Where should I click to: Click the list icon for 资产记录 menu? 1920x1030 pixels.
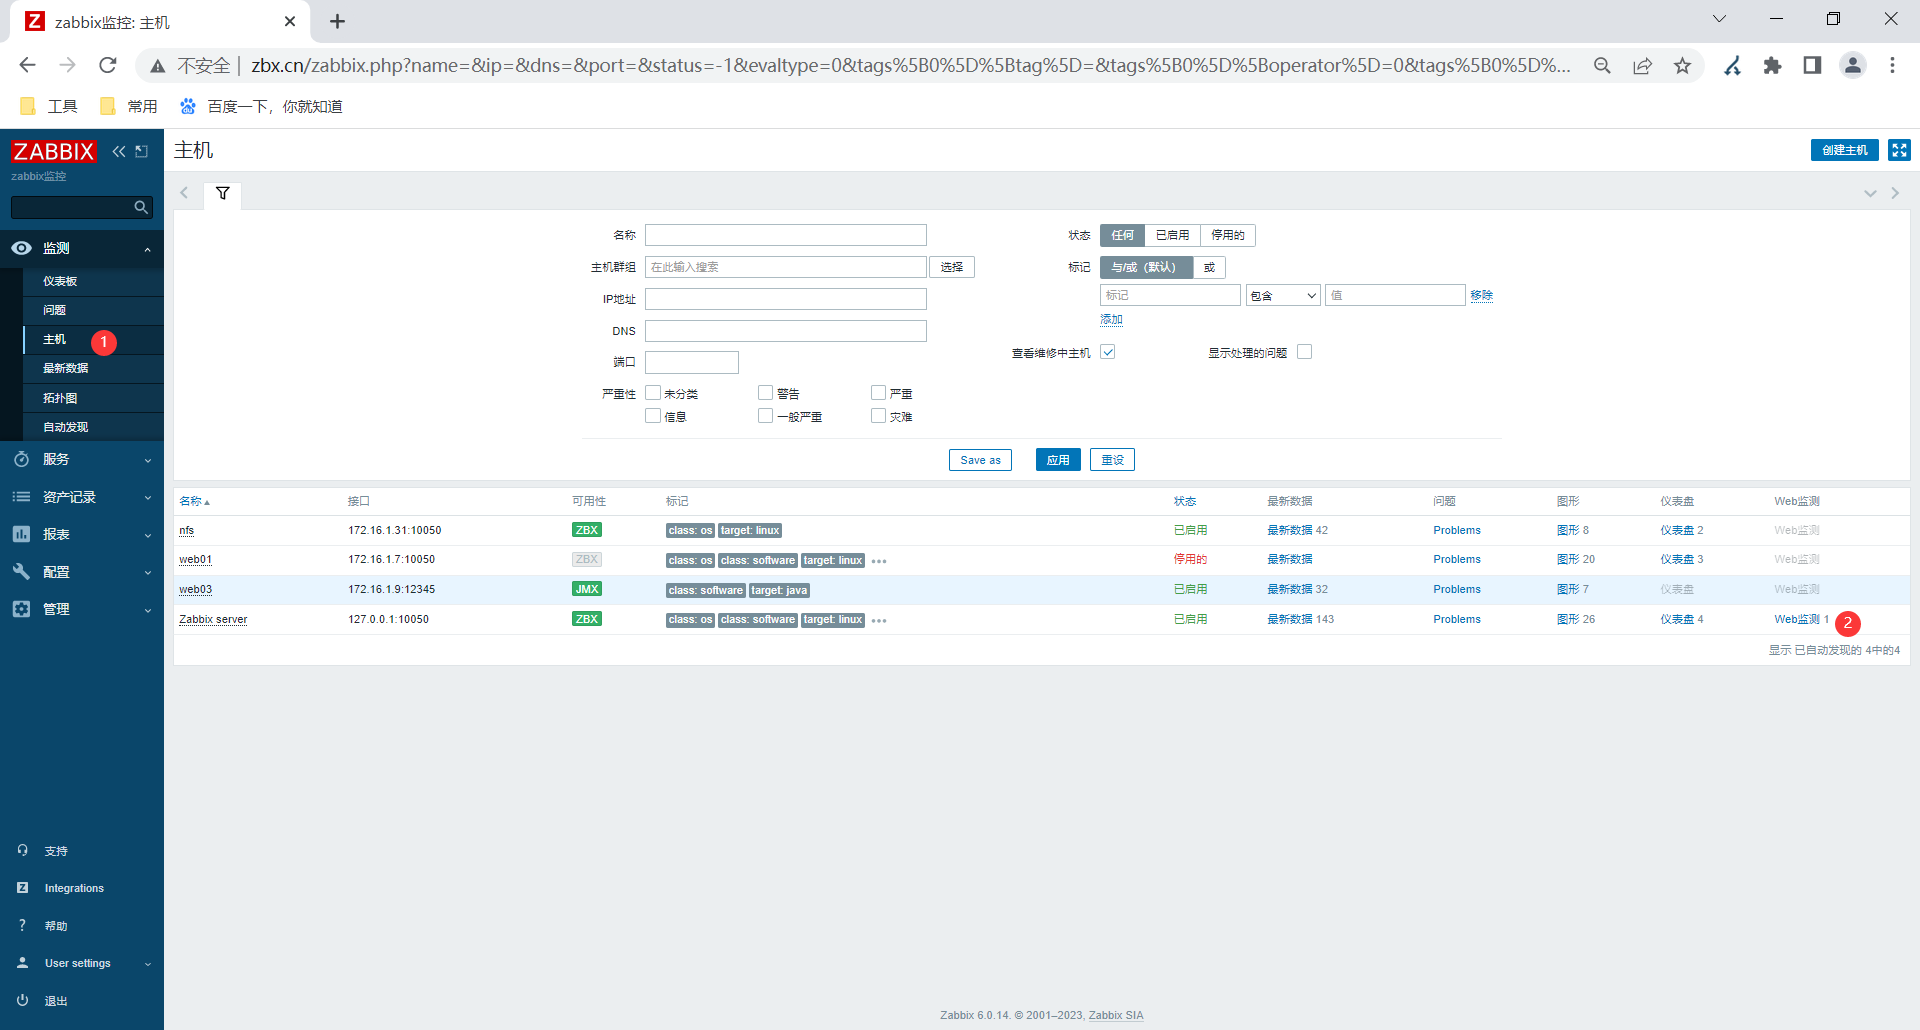pyautogui.click(x=21, y=497)
